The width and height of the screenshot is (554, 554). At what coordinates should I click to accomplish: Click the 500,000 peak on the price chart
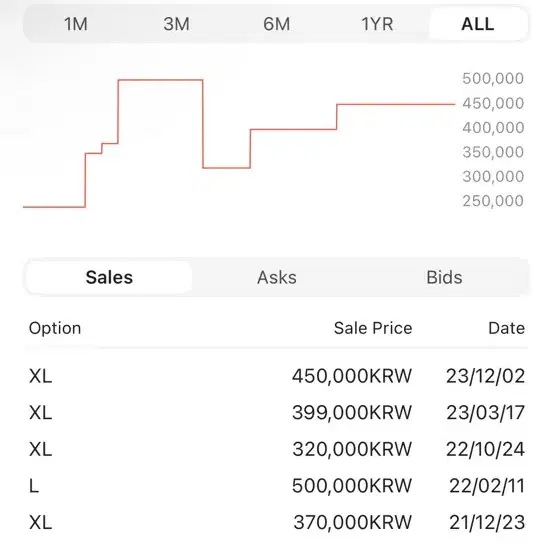pyautogui.click(x=160, y=80)
